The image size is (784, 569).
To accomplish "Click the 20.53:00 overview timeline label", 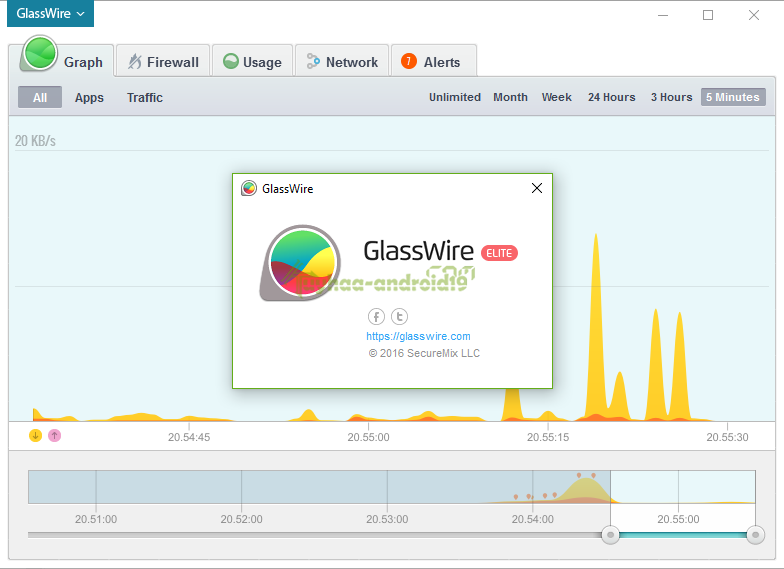I will [x=387, y=519].
